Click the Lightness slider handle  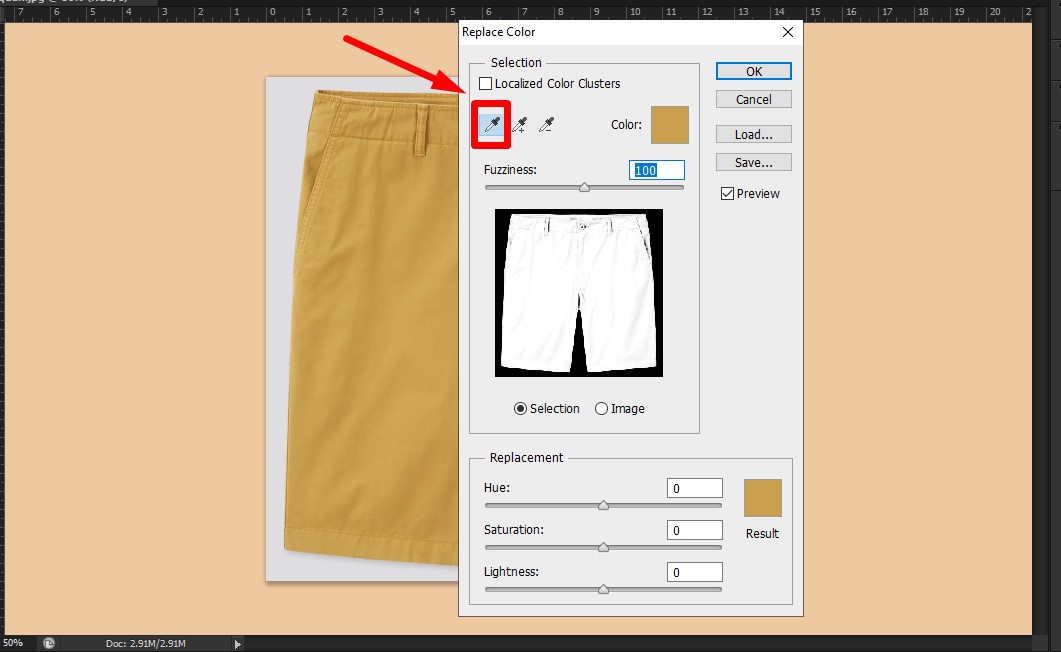[x=603, y=589]
